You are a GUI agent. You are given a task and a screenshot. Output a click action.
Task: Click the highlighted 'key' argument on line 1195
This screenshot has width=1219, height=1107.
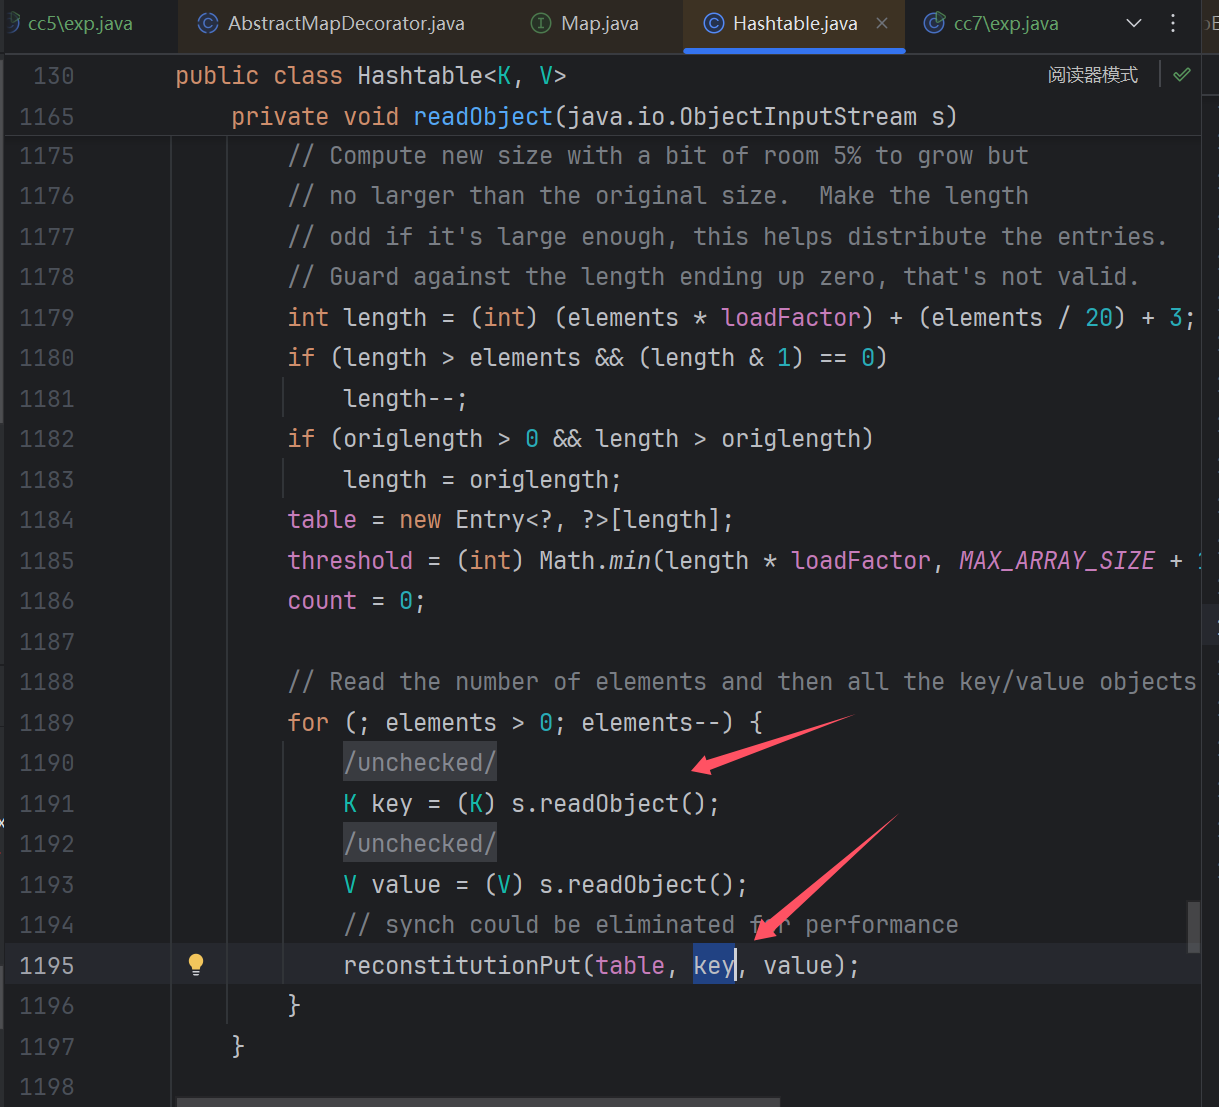tap(714, 966)
